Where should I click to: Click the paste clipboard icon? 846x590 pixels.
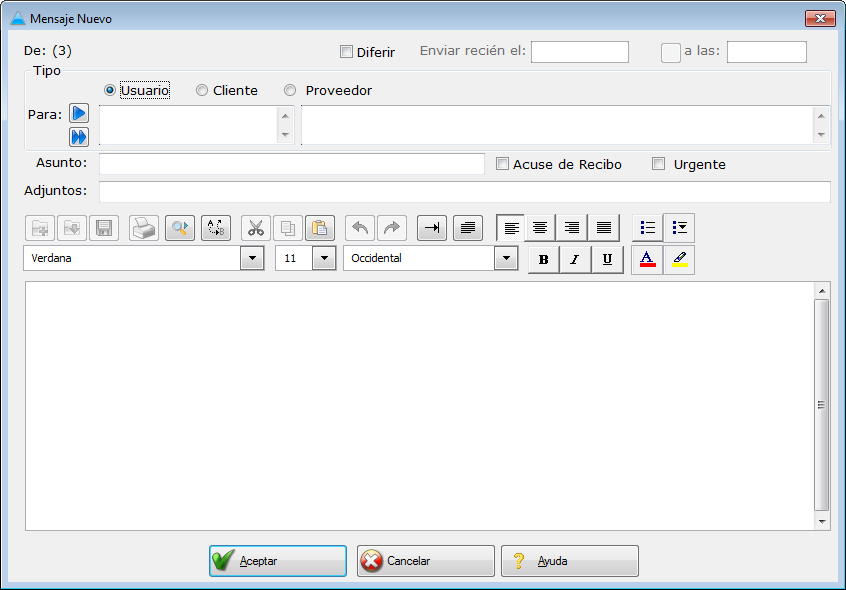point(320,228)
